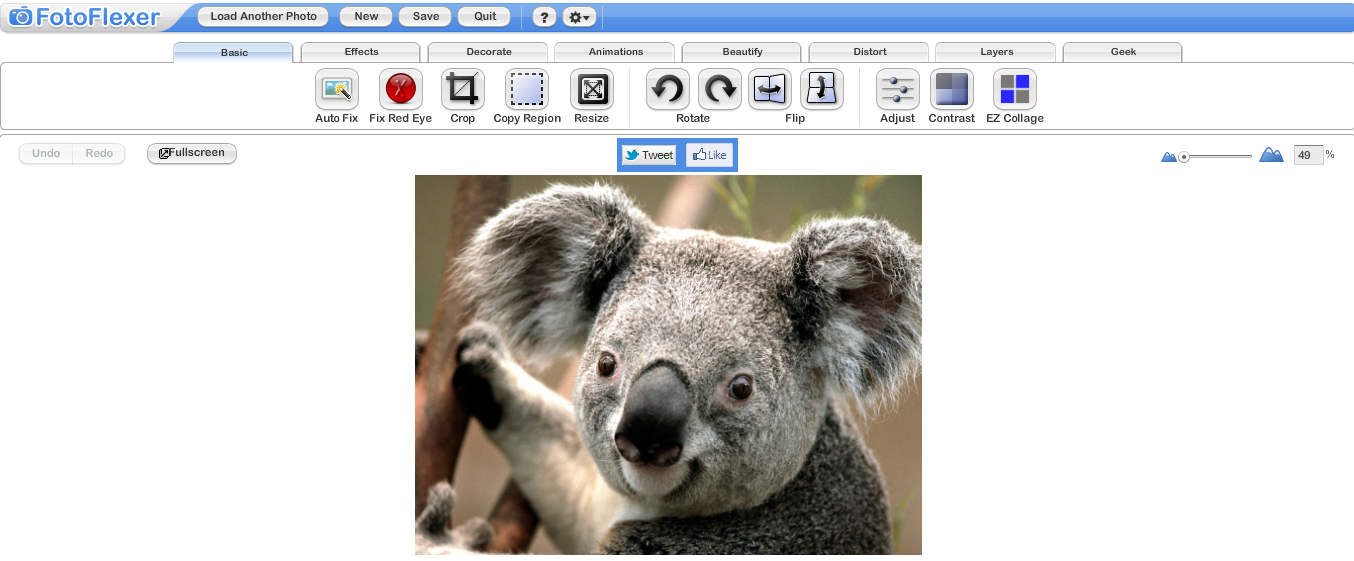Screen dimensions: 1354x561
Task: Click Load Another Photo button
Action: pyautogui.click(x=263, y=17)
